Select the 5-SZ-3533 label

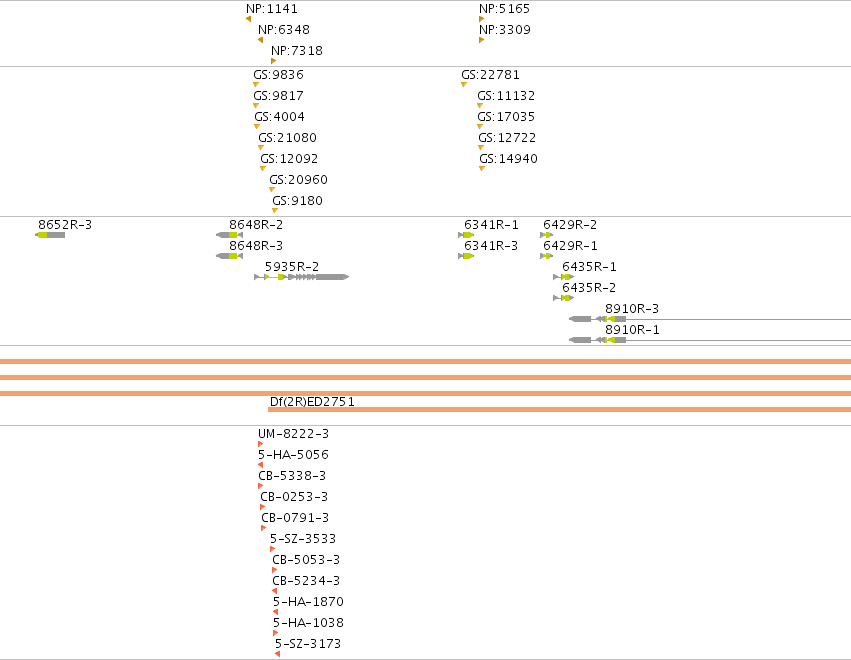pos(303,539)
